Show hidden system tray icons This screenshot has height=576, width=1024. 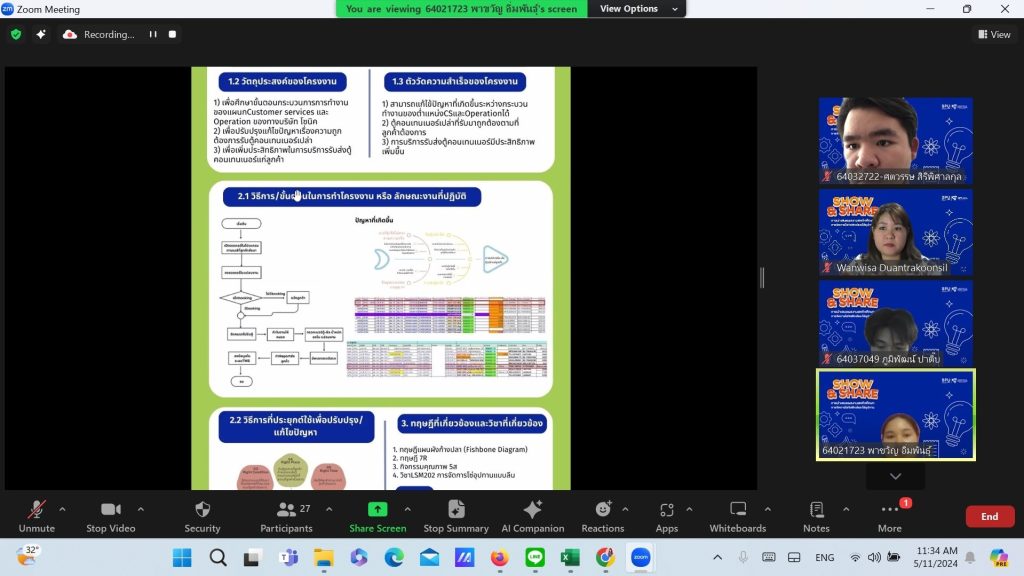click(x=717, y=557)
